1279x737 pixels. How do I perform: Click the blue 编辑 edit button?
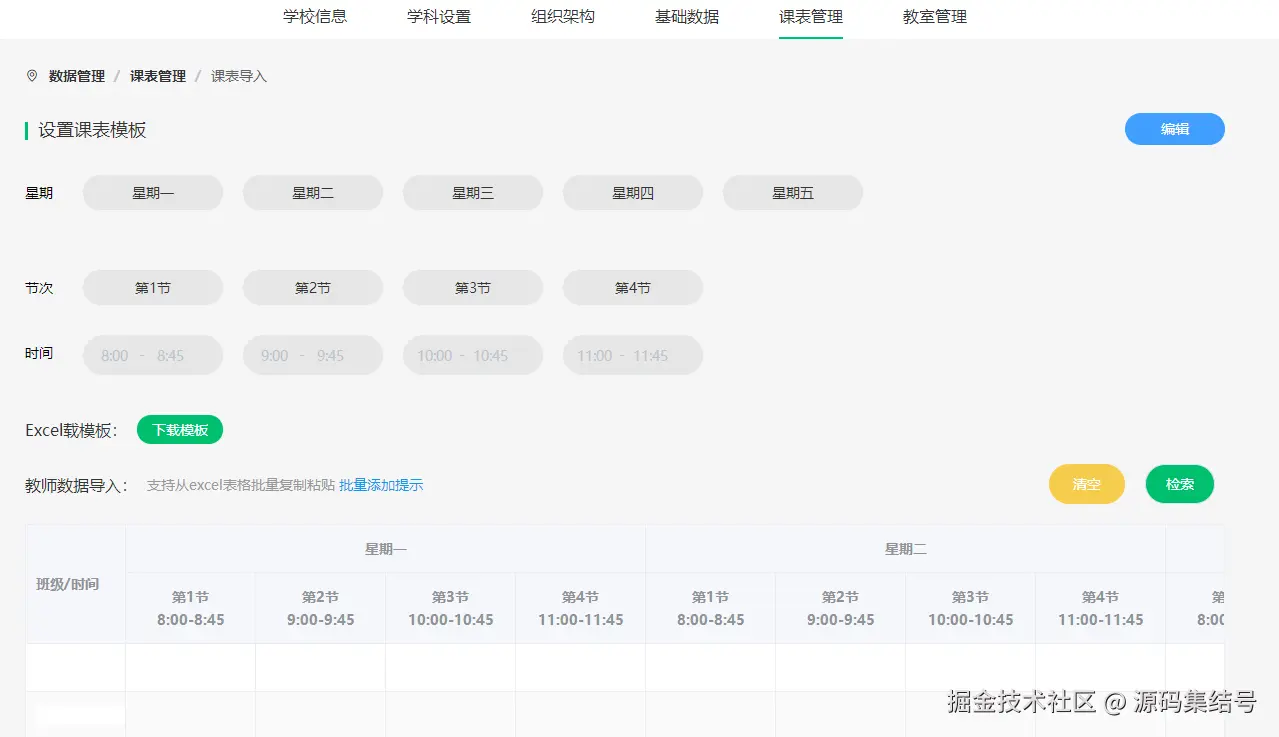pos(1174,128)
